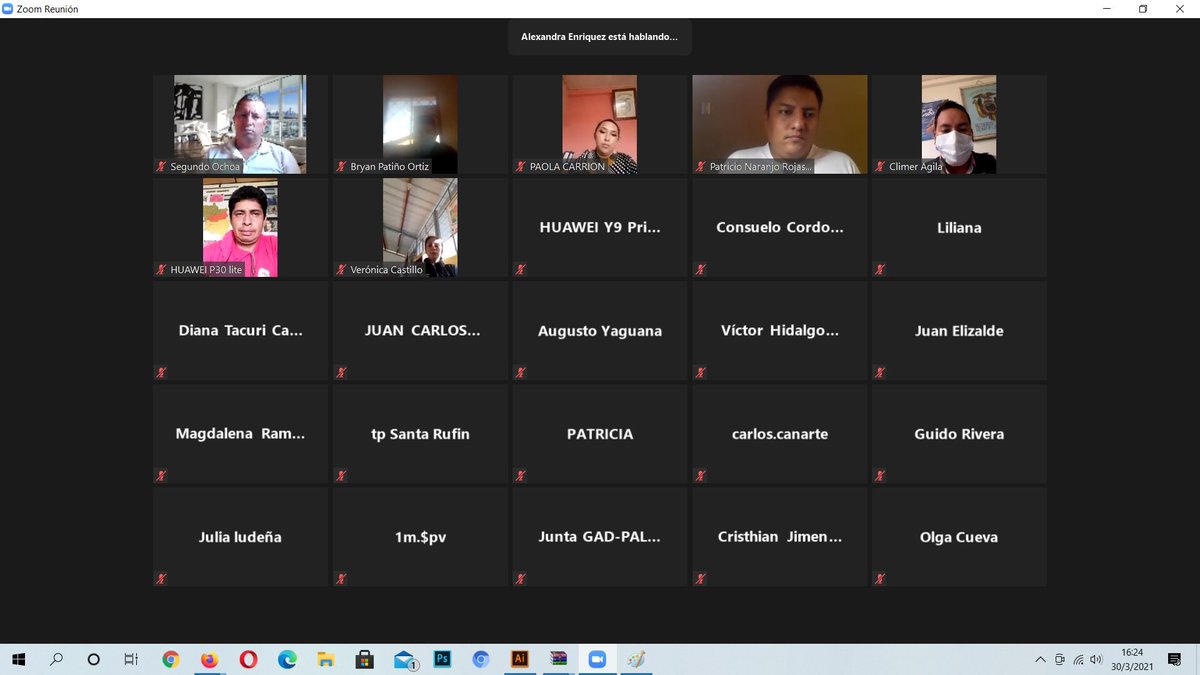Click the muted mic icon on Augusto Yaguana tile

coord(521,372)
